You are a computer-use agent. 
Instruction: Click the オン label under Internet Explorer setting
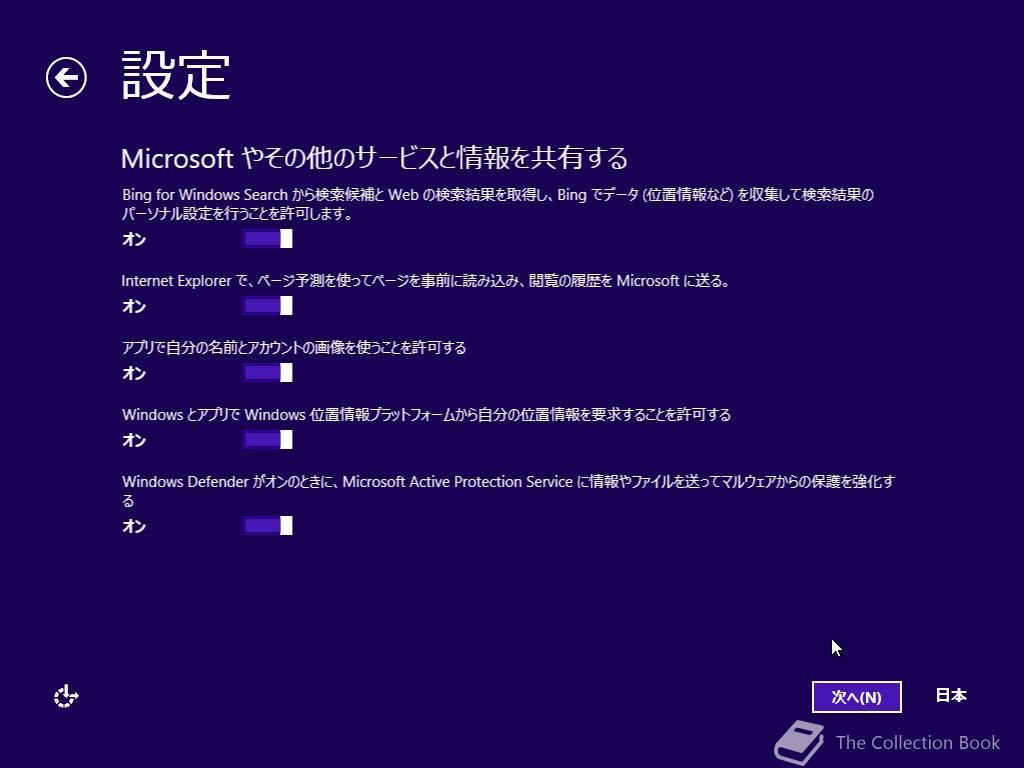coord(134,306)
